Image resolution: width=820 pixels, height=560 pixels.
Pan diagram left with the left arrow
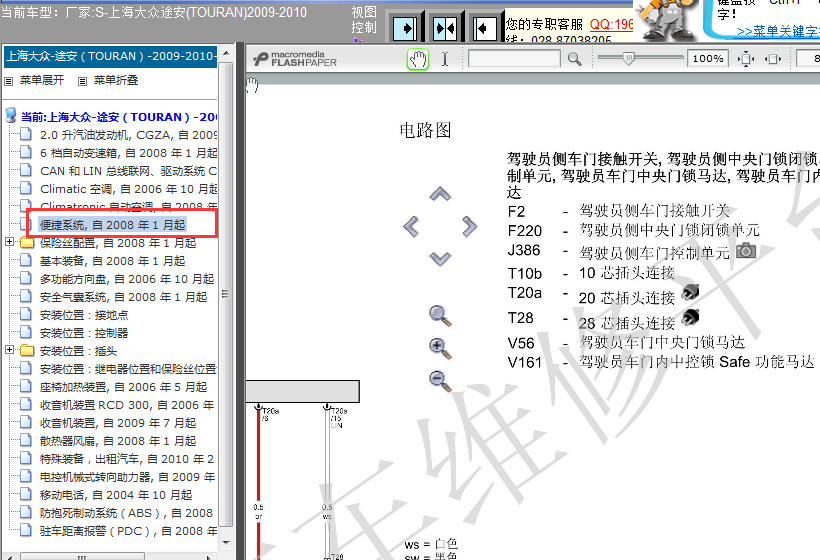pyautogui.click(x=411, y=226)
